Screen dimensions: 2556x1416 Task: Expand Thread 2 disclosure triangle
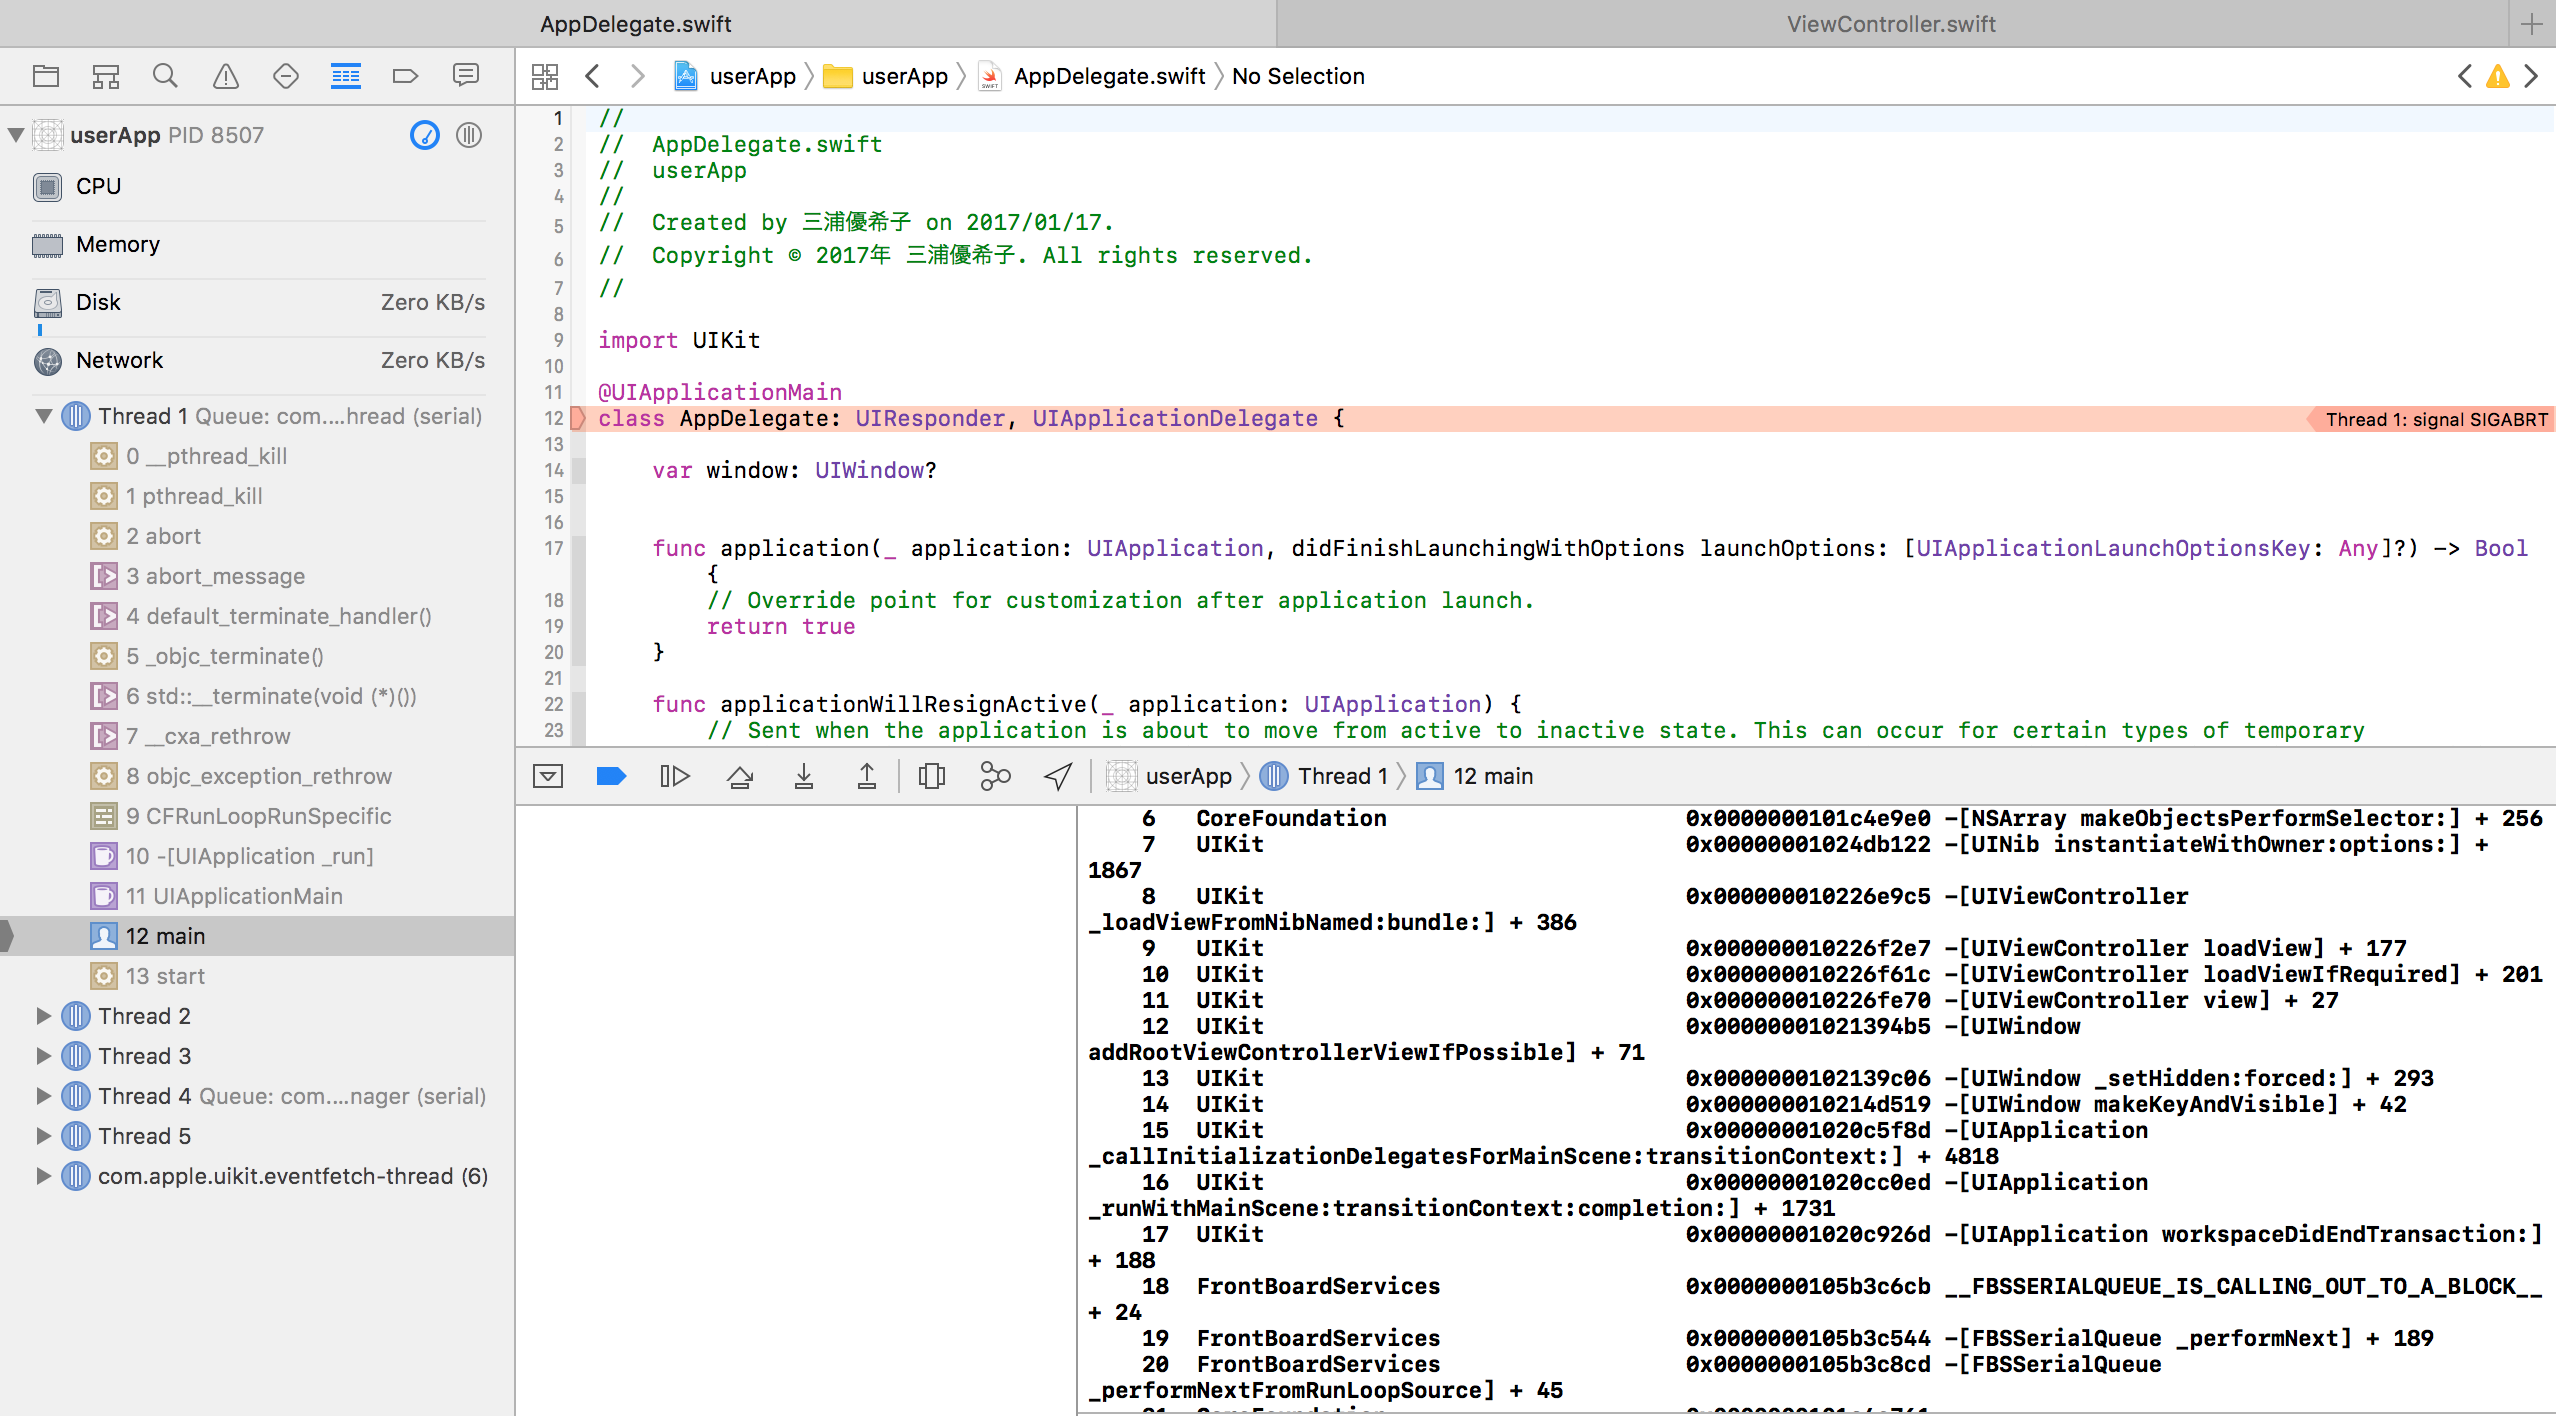click(x=43, y=1016)
